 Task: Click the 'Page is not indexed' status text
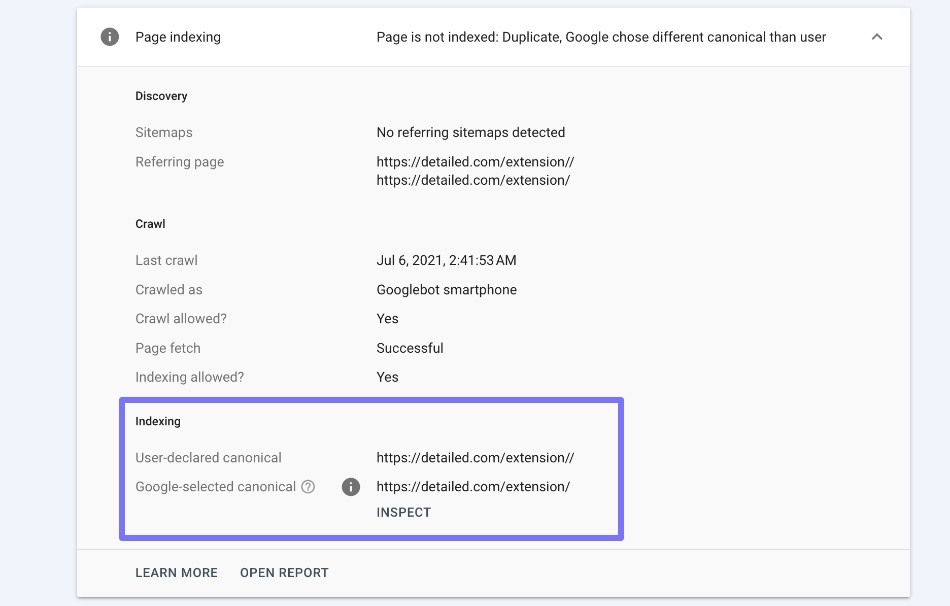pos(601,37)
